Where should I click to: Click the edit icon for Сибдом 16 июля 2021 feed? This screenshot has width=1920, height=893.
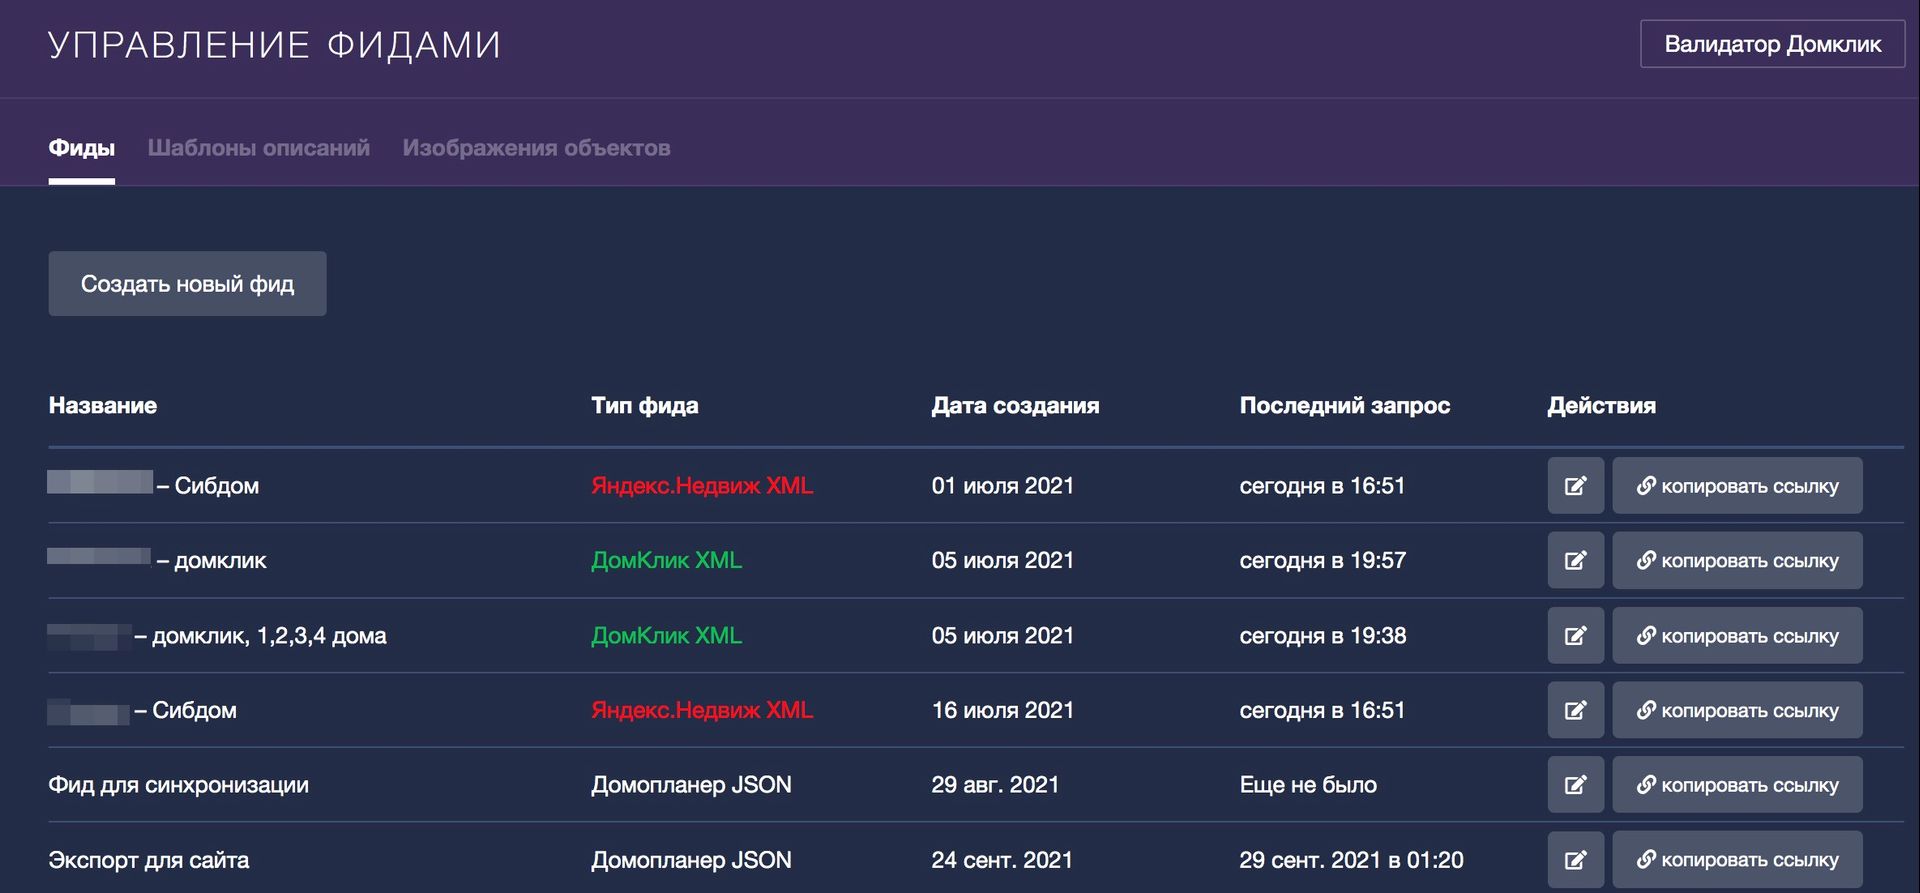click(x=1575, y=710)
